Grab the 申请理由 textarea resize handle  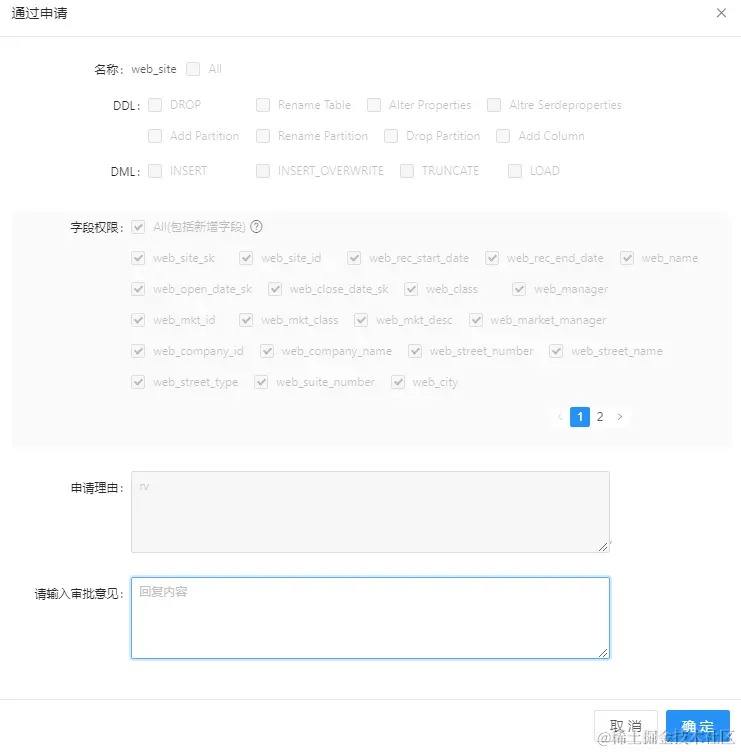603,546
